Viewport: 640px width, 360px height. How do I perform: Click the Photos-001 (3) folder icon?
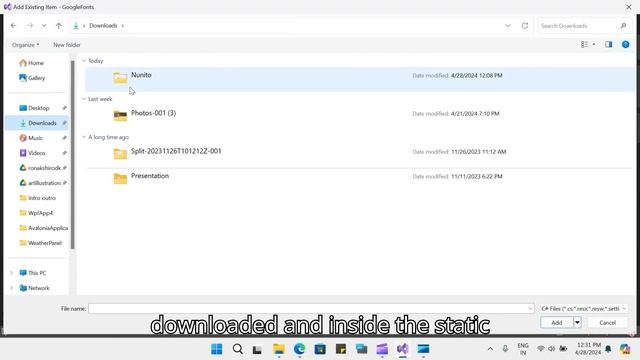(120, 116)
